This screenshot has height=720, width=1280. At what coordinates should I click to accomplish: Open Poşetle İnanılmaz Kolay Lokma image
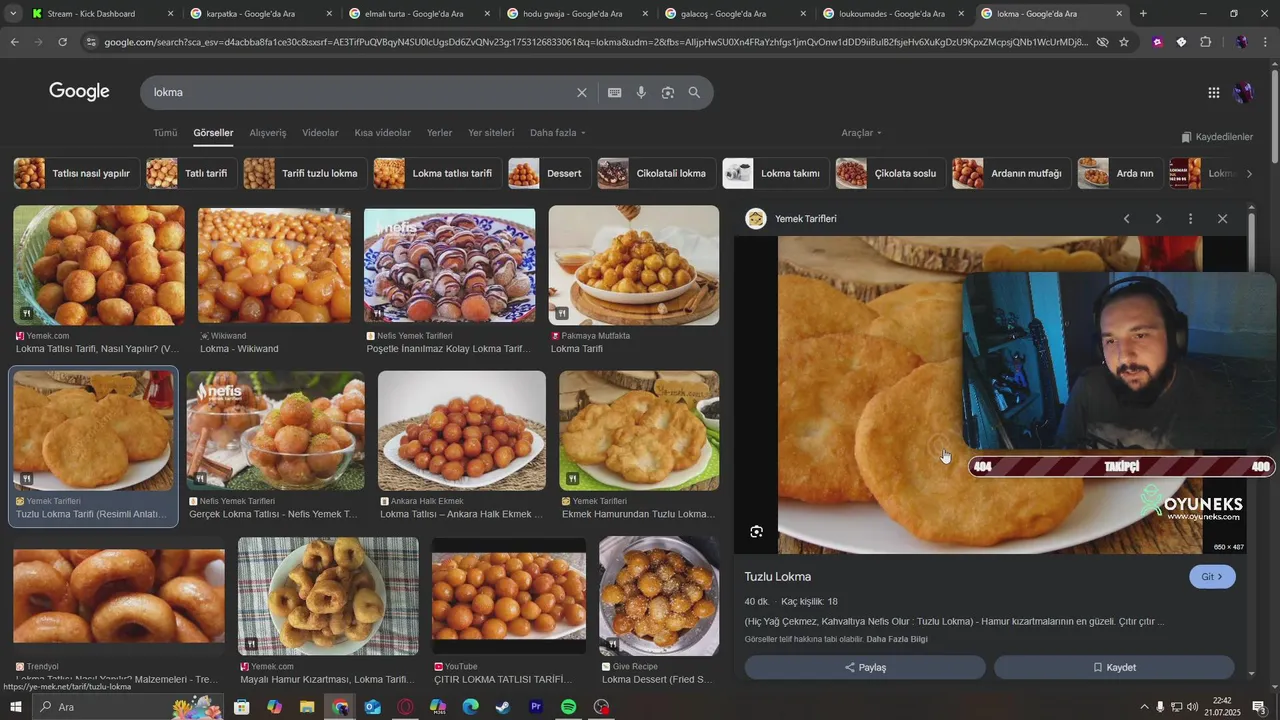[449, 266]
